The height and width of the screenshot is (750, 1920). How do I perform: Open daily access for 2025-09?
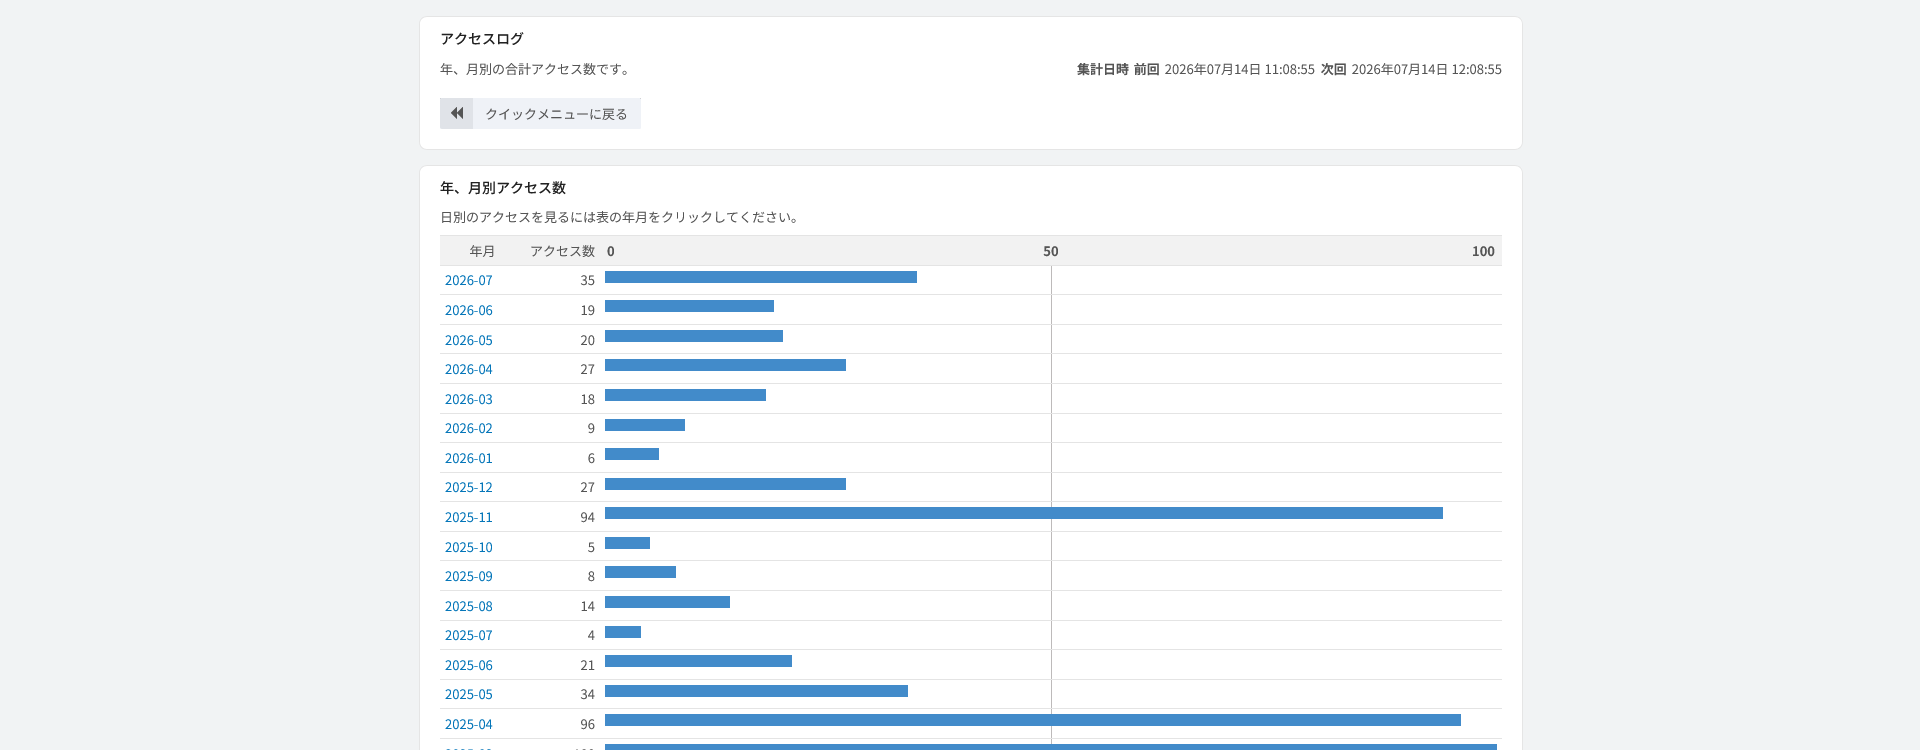pos(469,577)
